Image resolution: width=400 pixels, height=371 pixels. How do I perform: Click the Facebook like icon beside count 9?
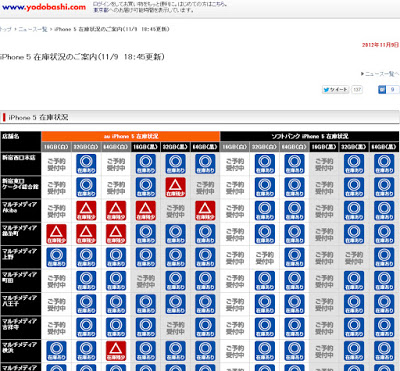click(382, 89)
